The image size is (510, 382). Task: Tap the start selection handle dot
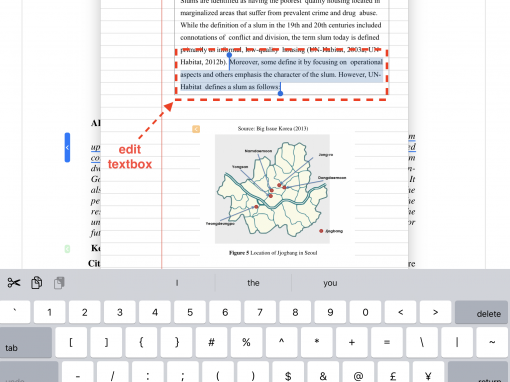(229, 55)
